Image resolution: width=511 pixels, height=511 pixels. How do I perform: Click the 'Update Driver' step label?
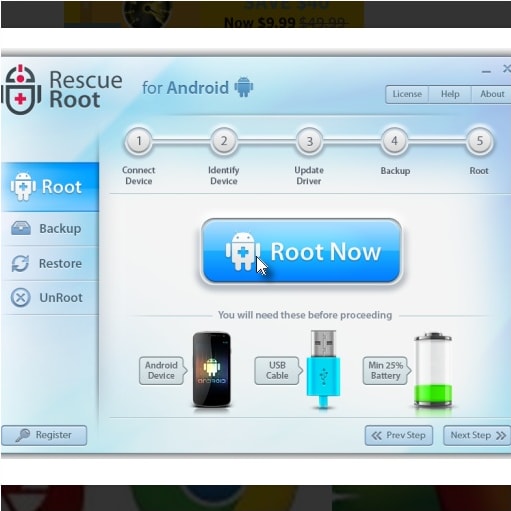pyautogui.click(x=309, y=176)
